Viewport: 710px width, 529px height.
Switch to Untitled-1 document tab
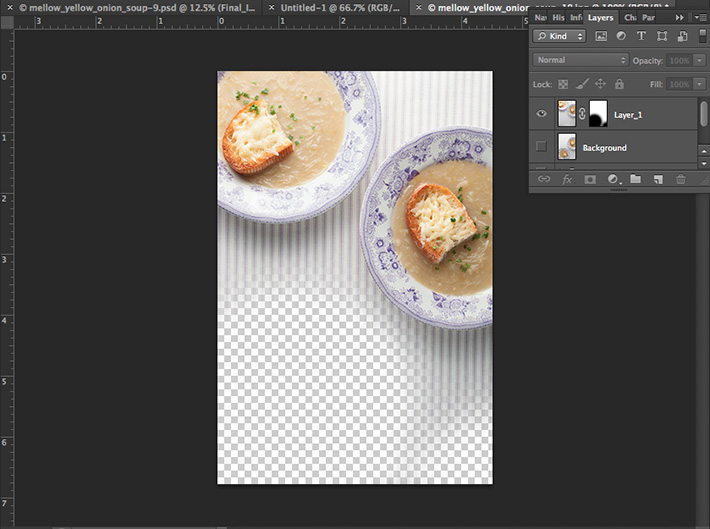(340, 8)
